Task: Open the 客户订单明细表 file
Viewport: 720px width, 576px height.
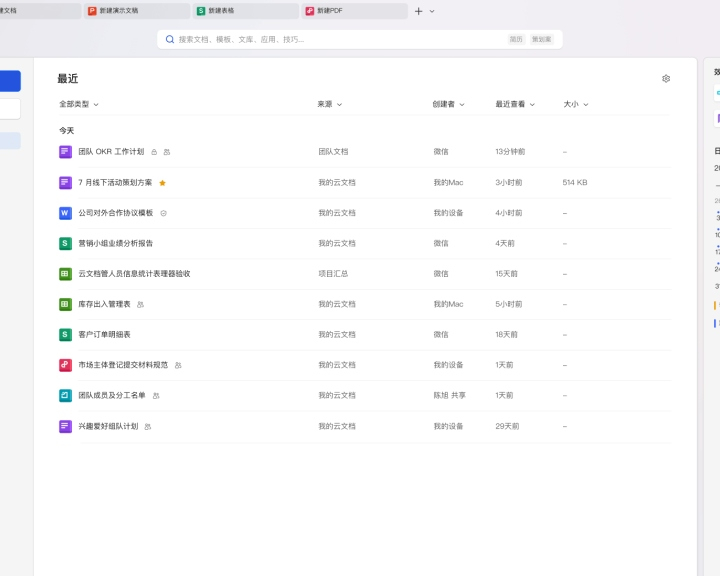Action: point(104,335)
